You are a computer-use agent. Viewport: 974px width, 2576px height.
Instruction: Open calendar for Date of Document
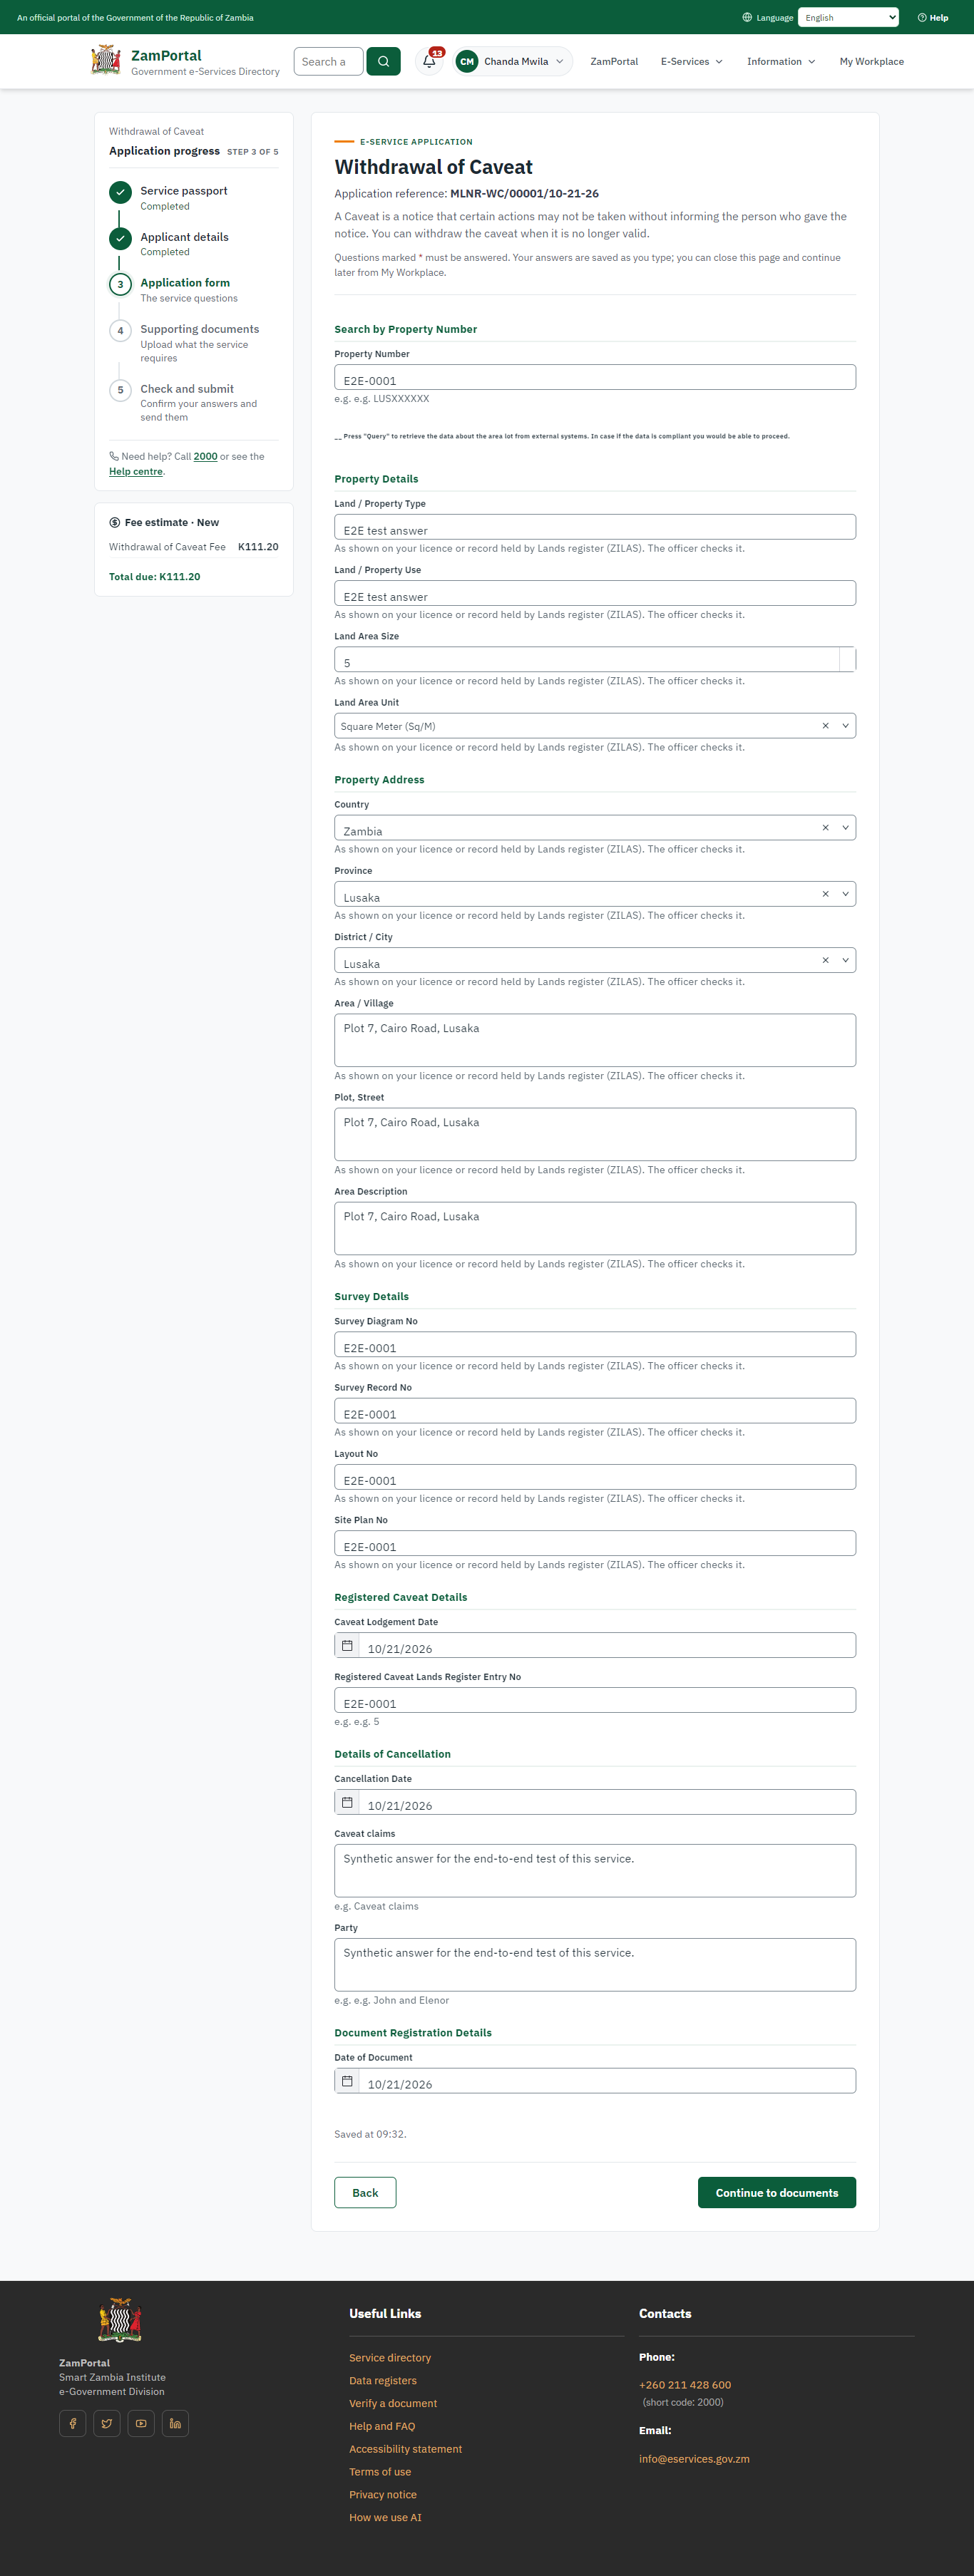point(347,2081)
